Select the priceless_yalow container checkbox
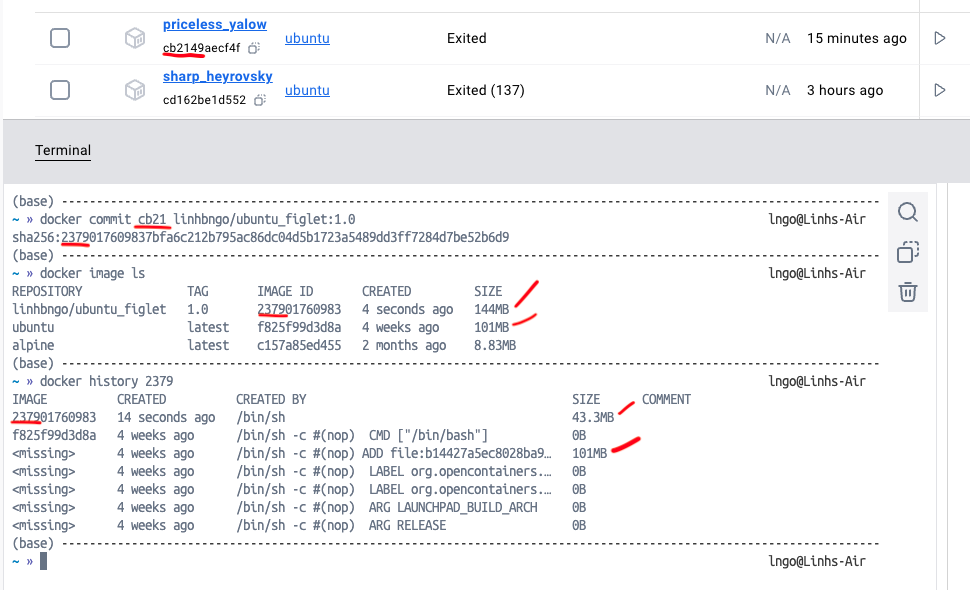The height and width of the screenshot is (590, 970). pyautogui.click(x=60, y=38)
